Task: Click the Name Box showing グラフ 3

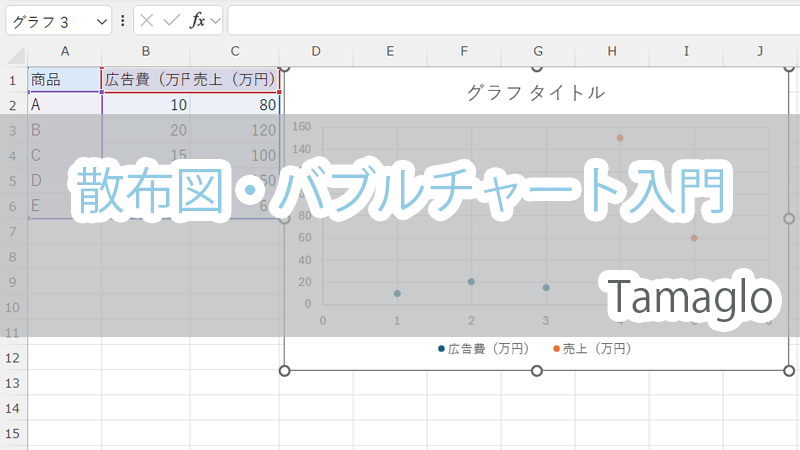Action: pyautogui.click(x=48, y=20)
